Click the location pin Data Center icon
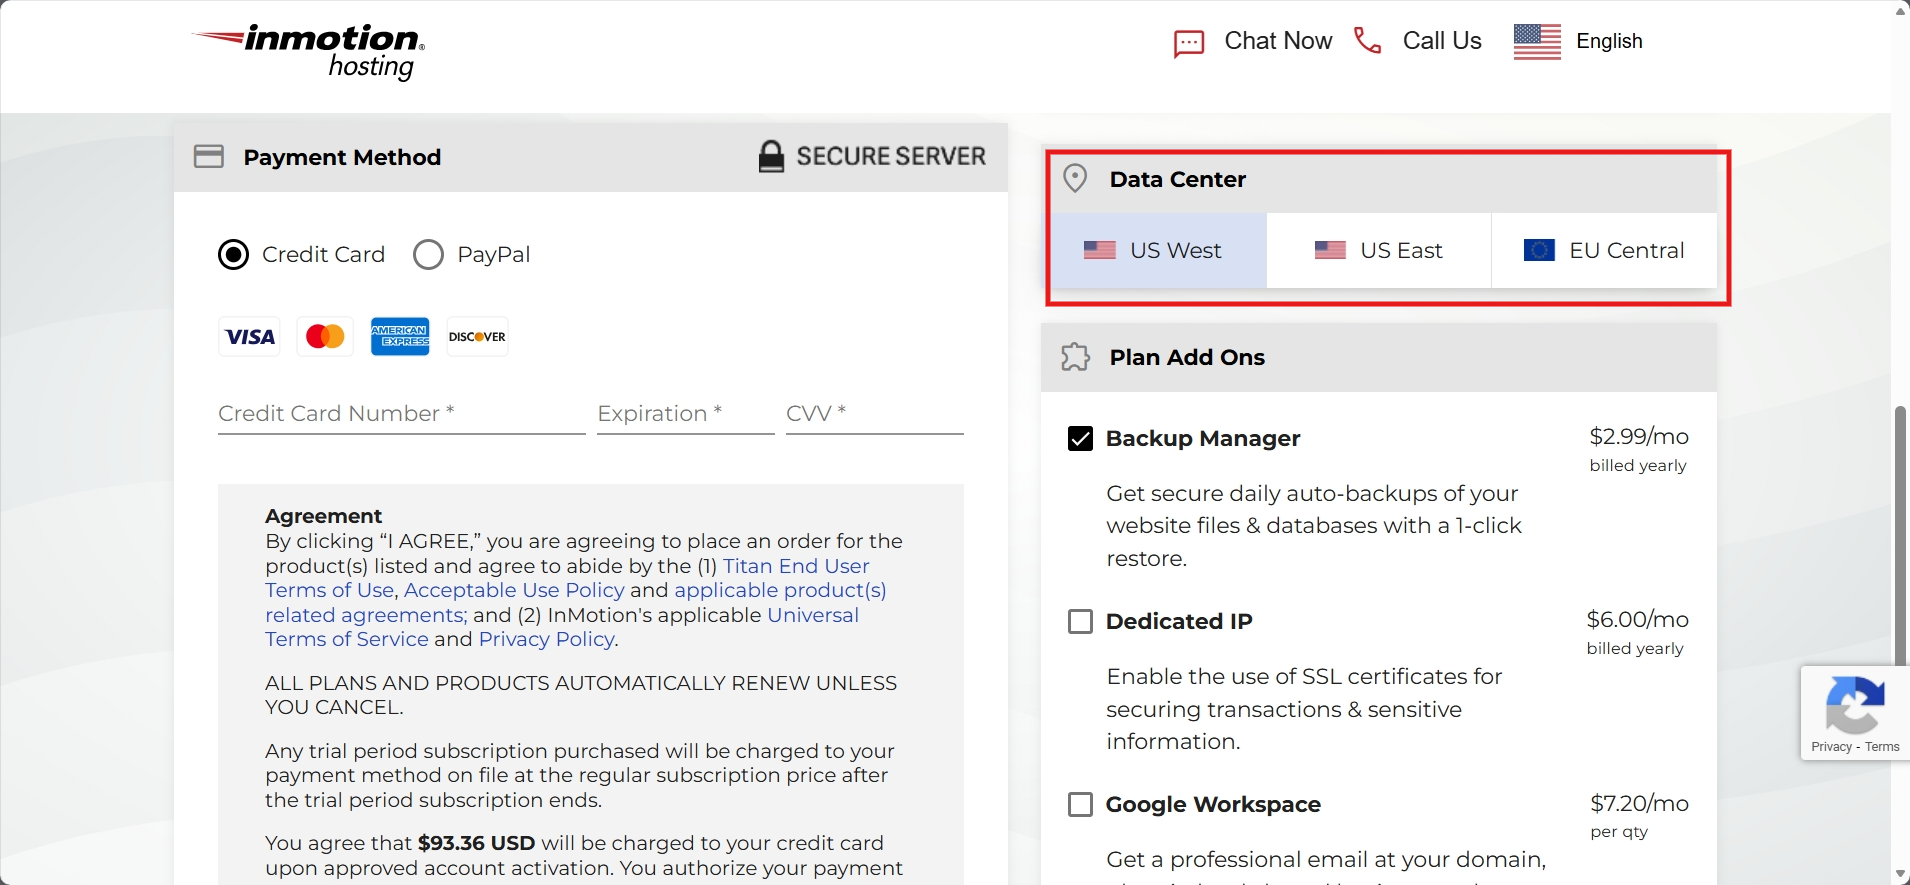Viewport: 1910px width, 885px height. 1075,178
